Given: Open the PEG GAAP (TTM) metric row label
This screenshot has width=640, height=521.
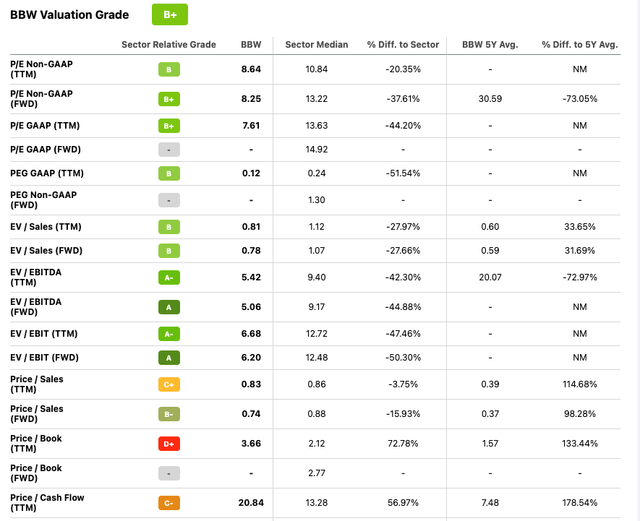Looking at the screenshot, I should [x=47, y=174].
